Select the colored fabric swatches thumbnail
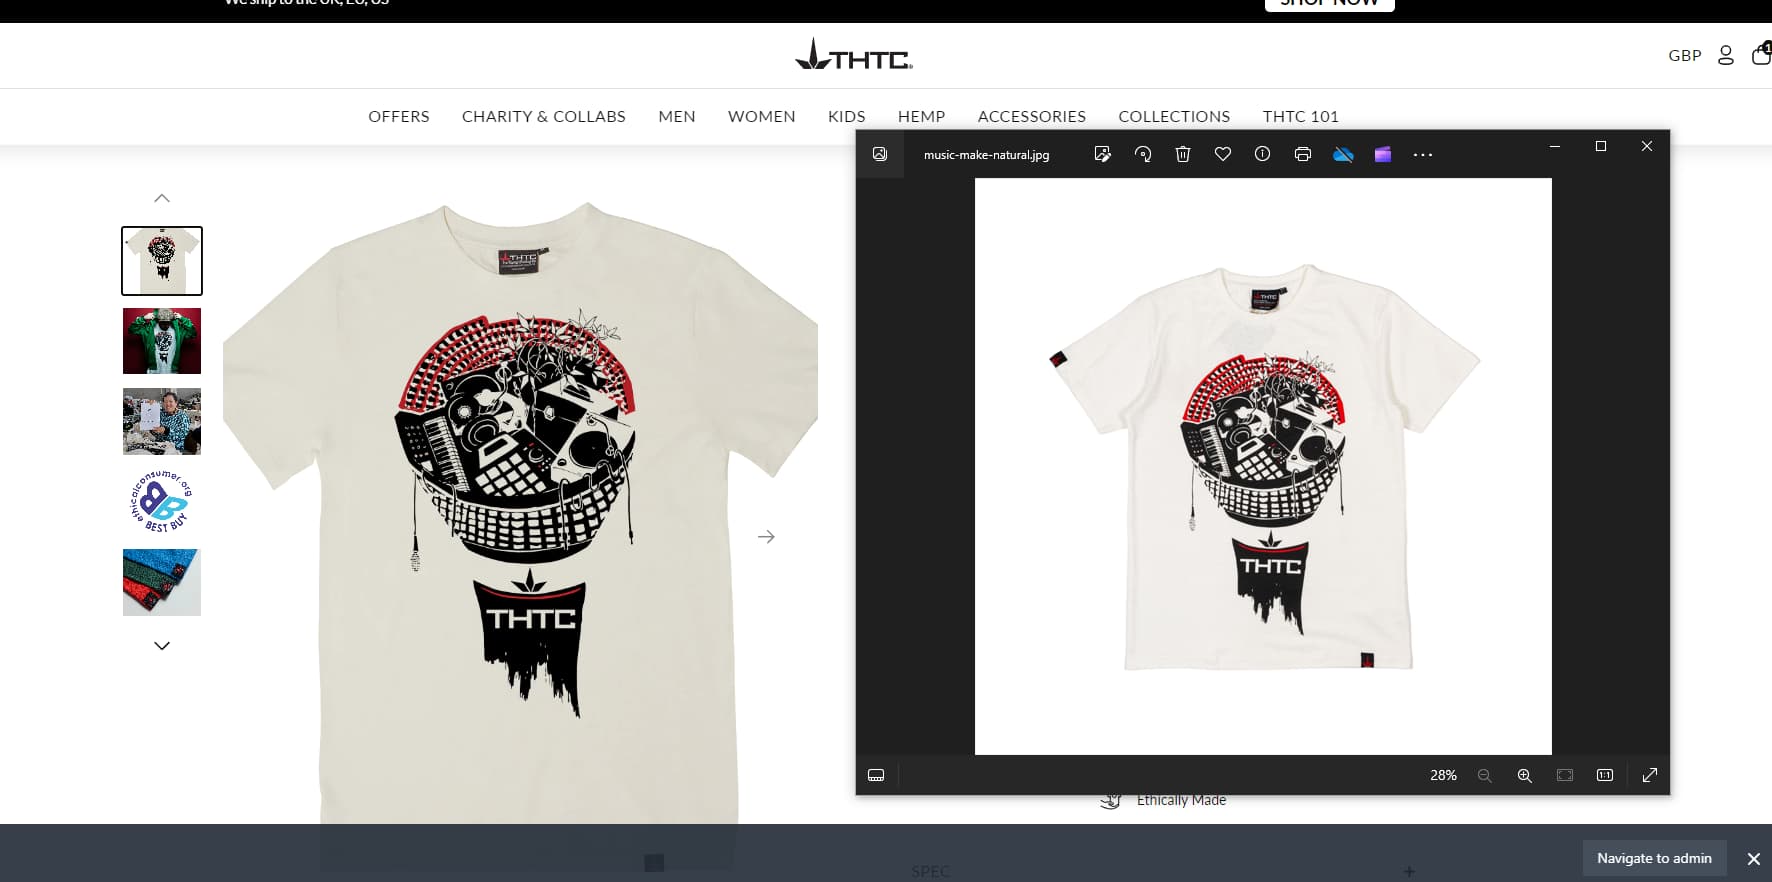The height and width of the screenshot is (882, 1772). 162,582
